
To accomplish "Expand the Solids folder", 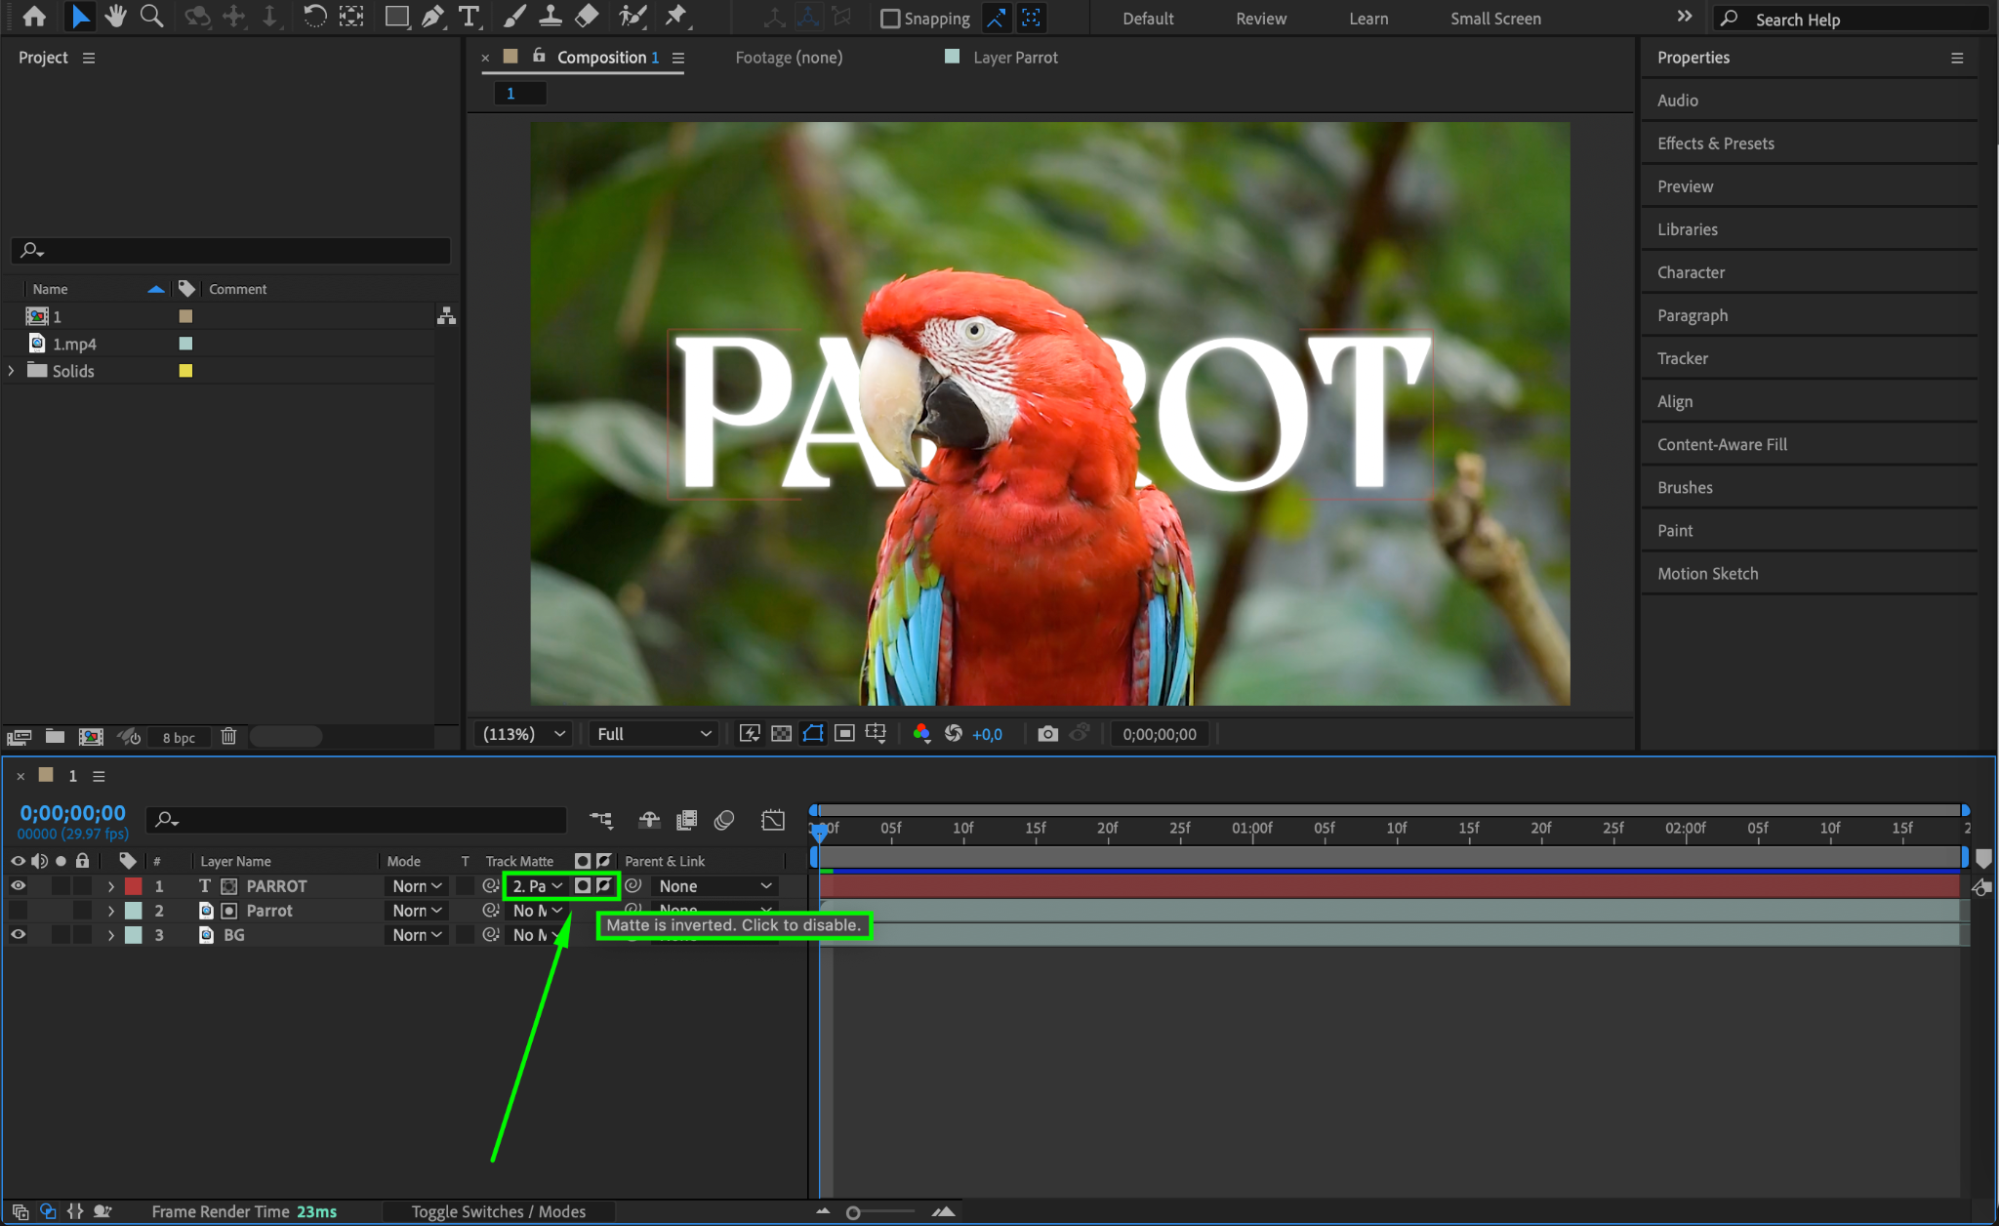I will [x=12, y=371].
